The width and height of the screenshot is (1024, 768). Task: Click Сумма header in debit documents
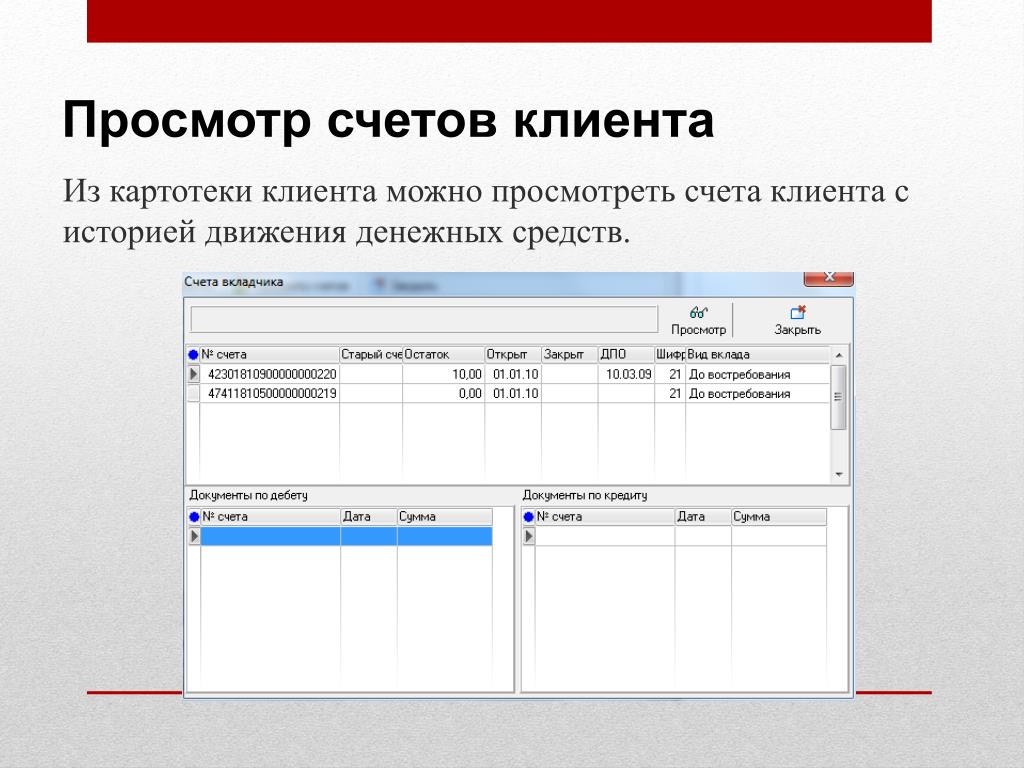pos(445,517)
